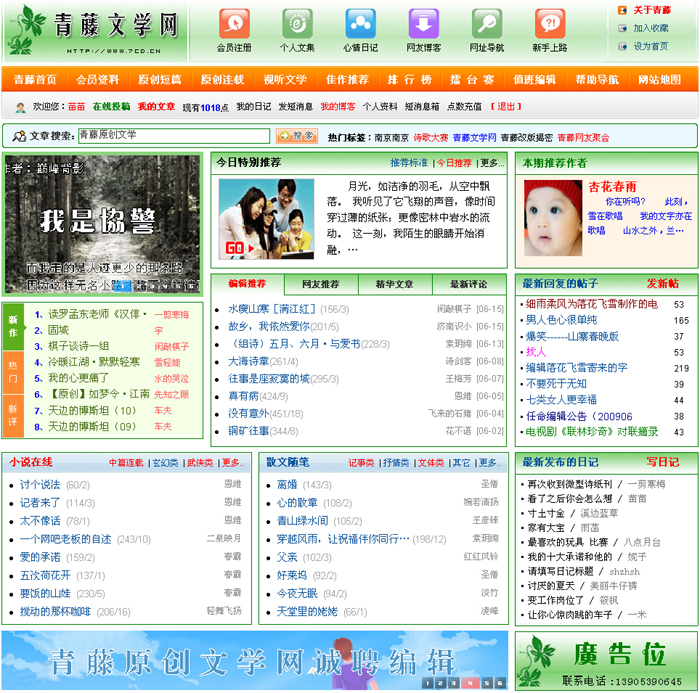This screenshot has width=700, height=693.
Task: Focus the 文章搜索 input field
Action: pyautogui.click(x=174, y=135)
